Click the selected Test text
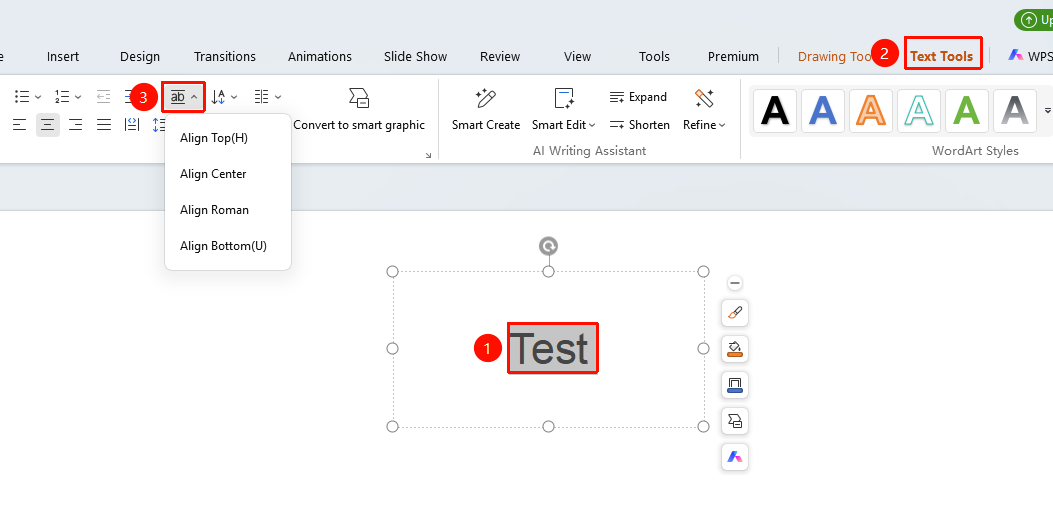Image resolution: width=1053 pixels, height=519 pixels. (552, 348)
